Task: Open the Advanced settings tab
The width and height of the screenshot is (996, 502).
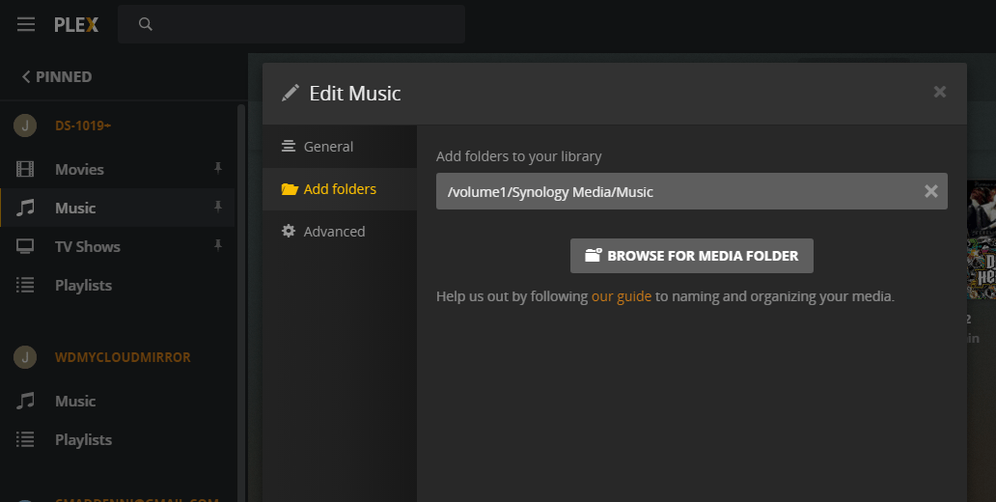Action: click(x=334, y=231)
